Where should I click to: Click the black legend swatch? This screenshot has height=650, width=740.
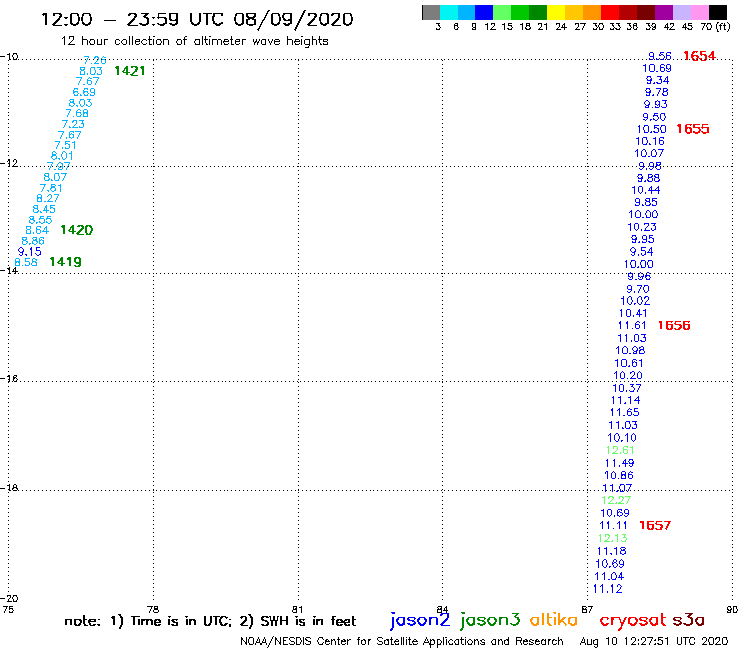(x=717, y=12)
